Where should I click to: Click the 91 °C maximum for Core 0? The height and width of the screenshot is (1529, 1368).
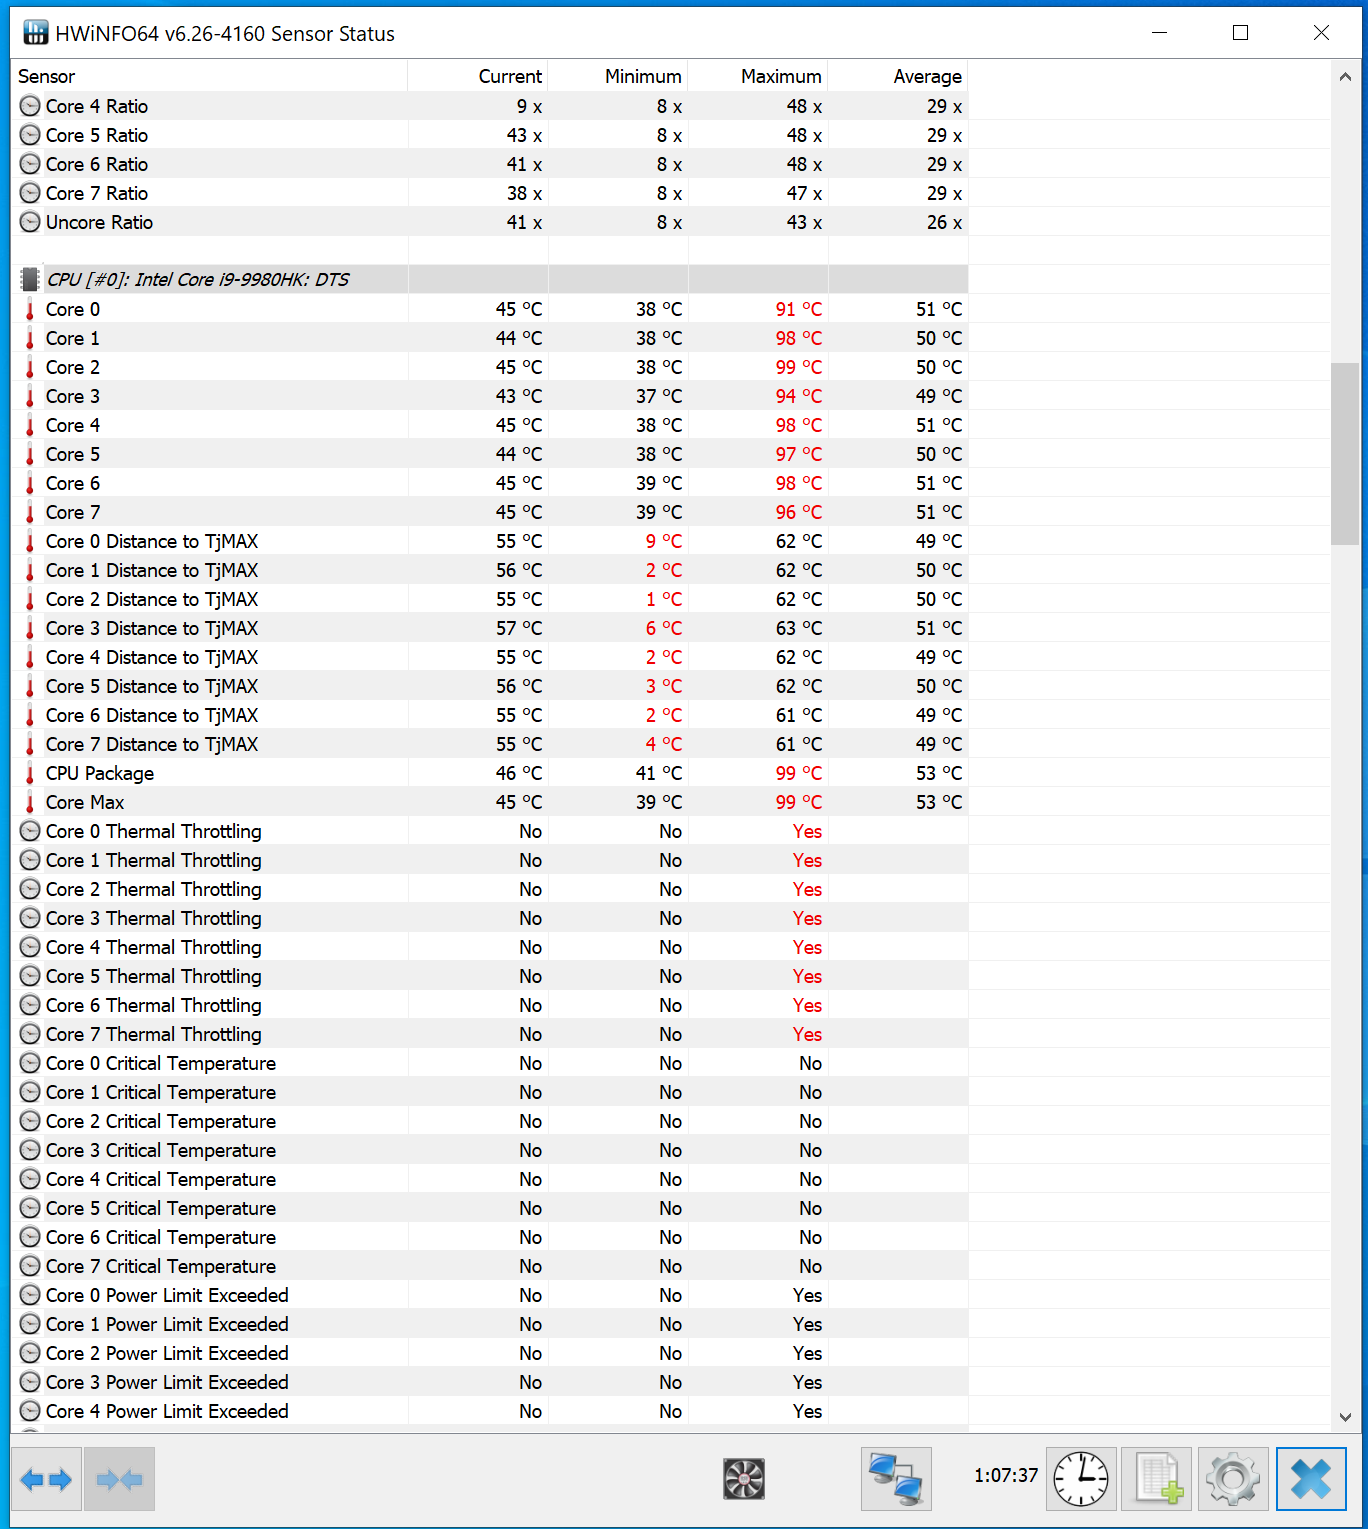(798, 309)
